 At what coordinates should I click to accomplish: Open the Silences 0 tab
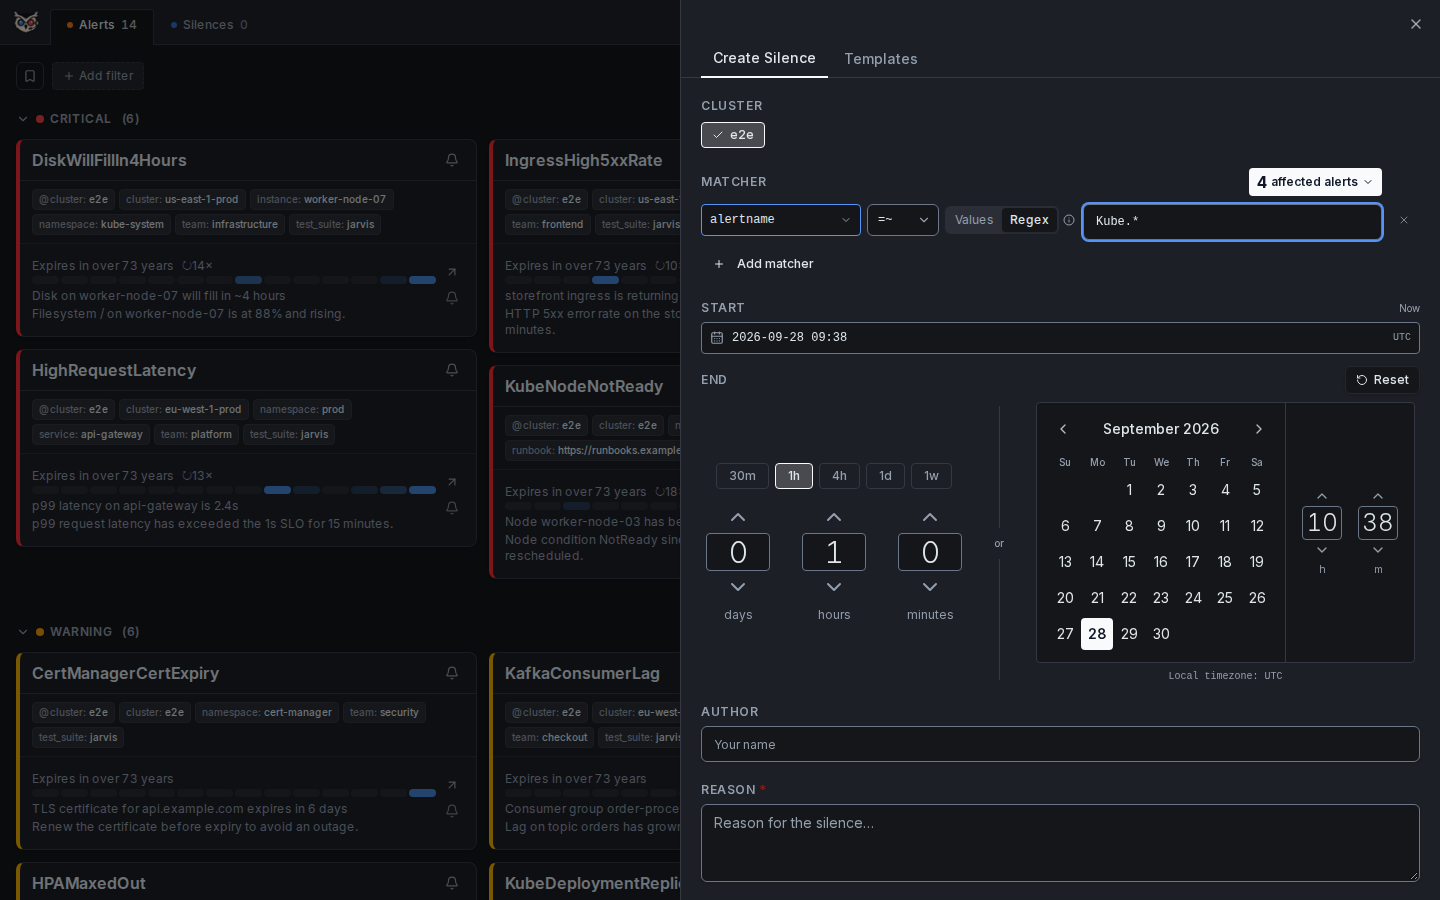click(209, 25)
